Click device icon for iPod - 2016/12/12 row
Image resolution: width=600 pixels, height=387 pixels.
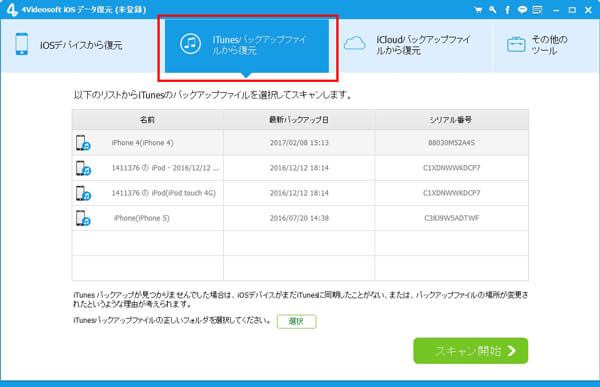click(83, 168)
